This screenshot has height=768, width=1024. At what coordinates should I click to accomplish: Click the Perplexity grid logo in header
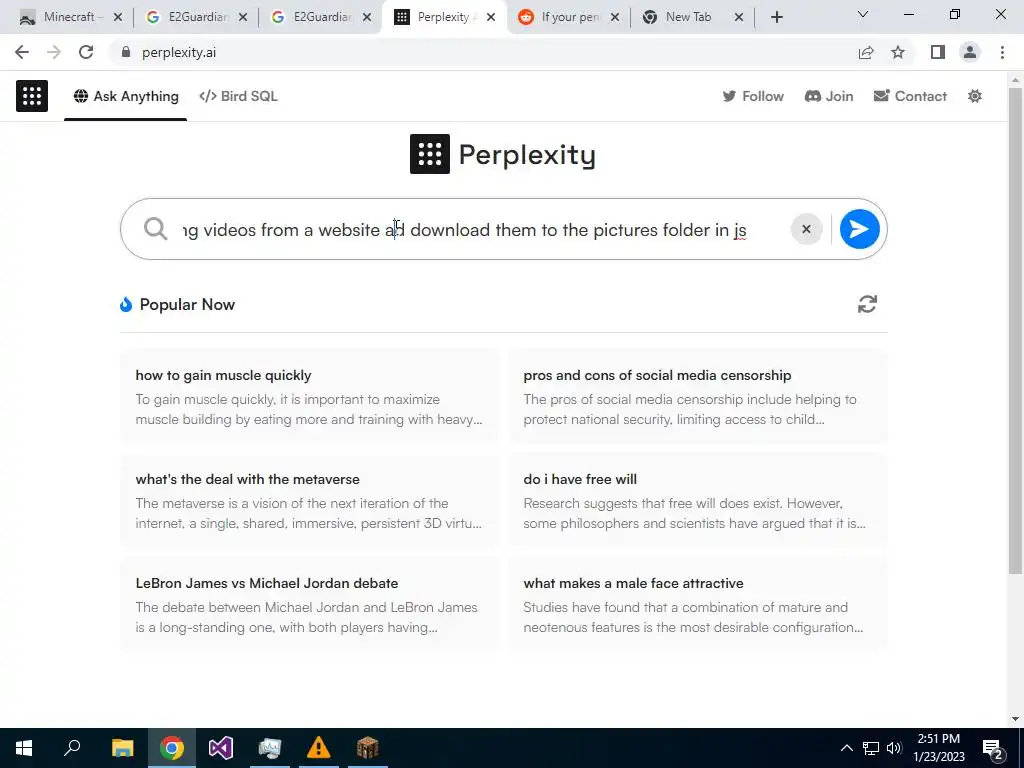tap(32, 96)
